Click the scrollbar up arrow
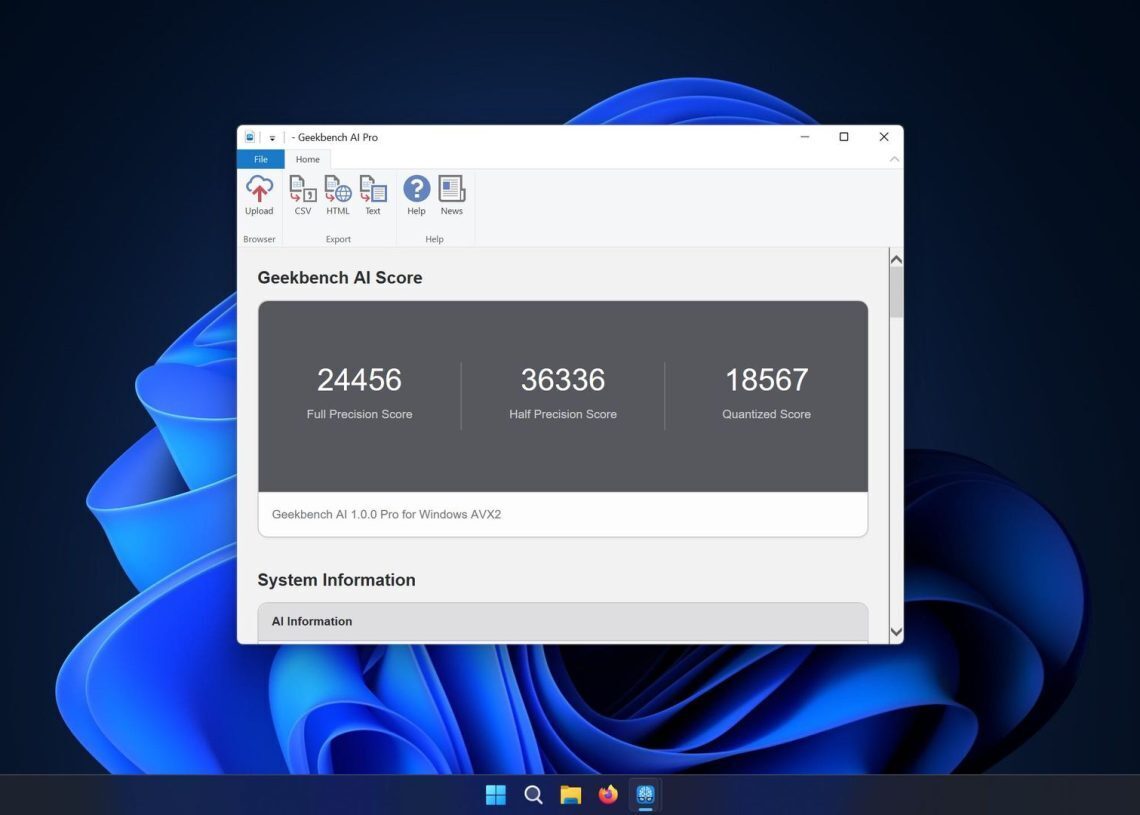Screen dimensions: 1140x815 click(896, 260)
